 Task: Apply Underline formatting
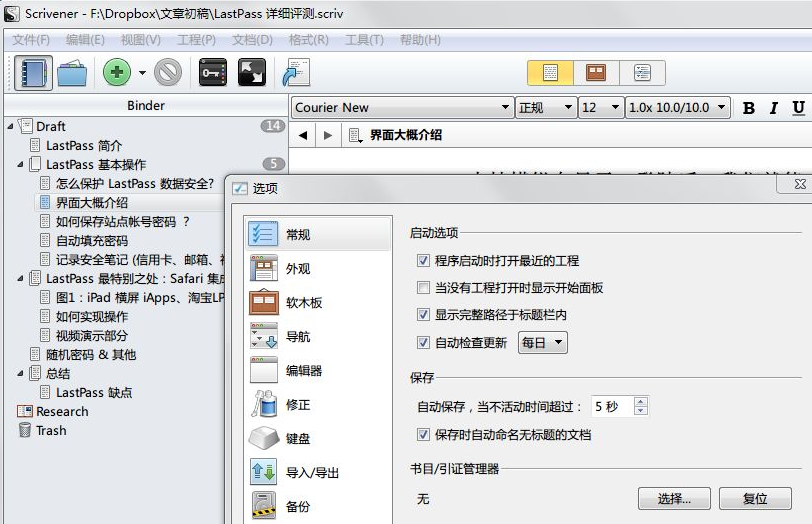pyautogui.click(x=798, y=108)
